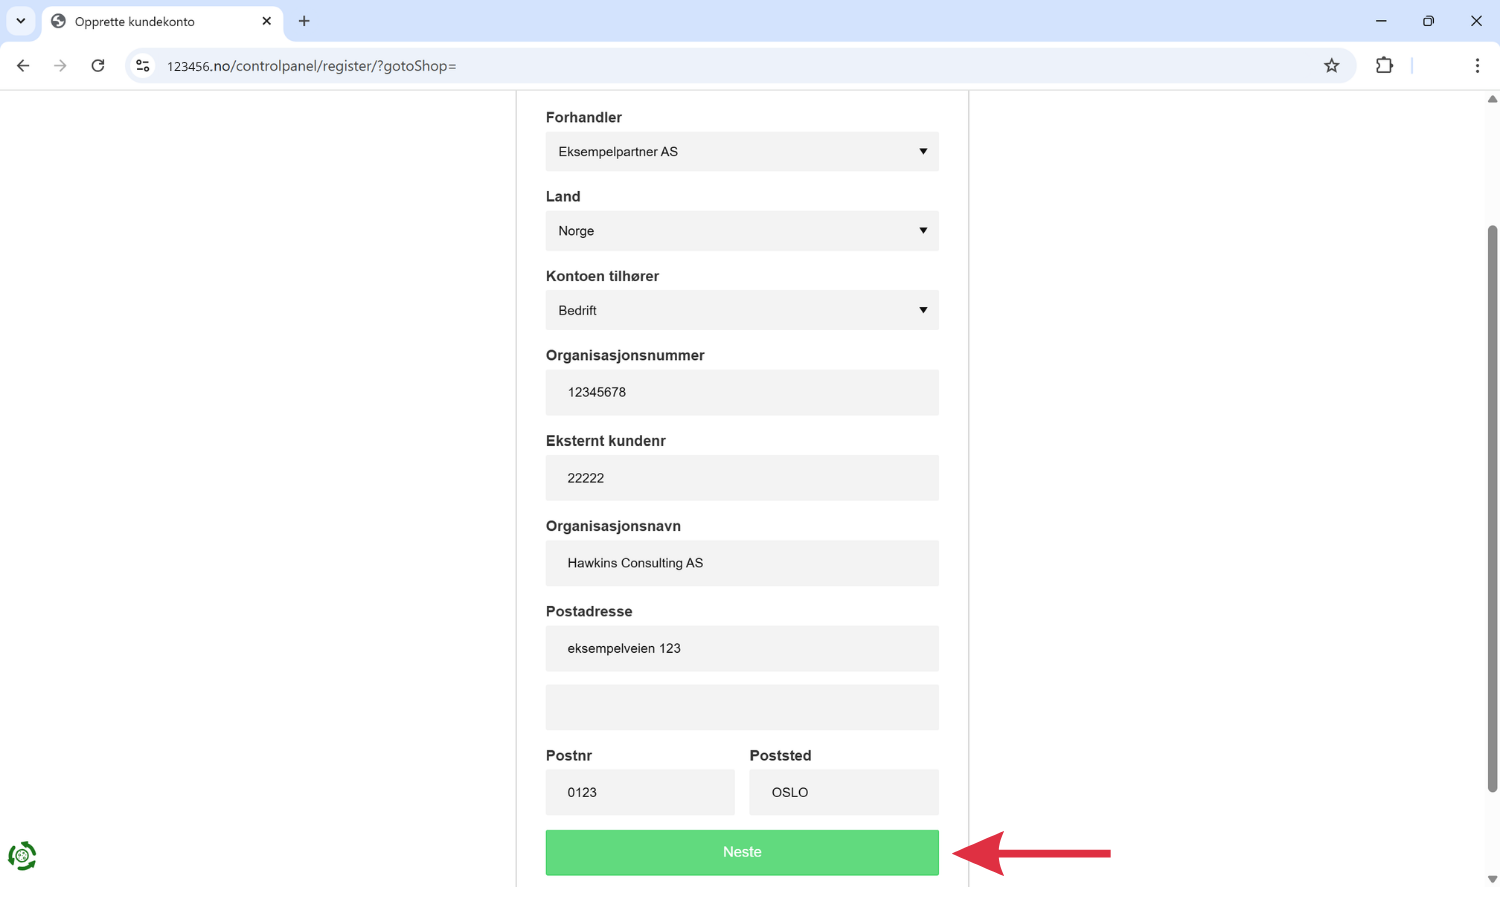The image size is (1500, 900).
Task: Click the Poststed field showing OSLO
Action: [x=844, y=792]
